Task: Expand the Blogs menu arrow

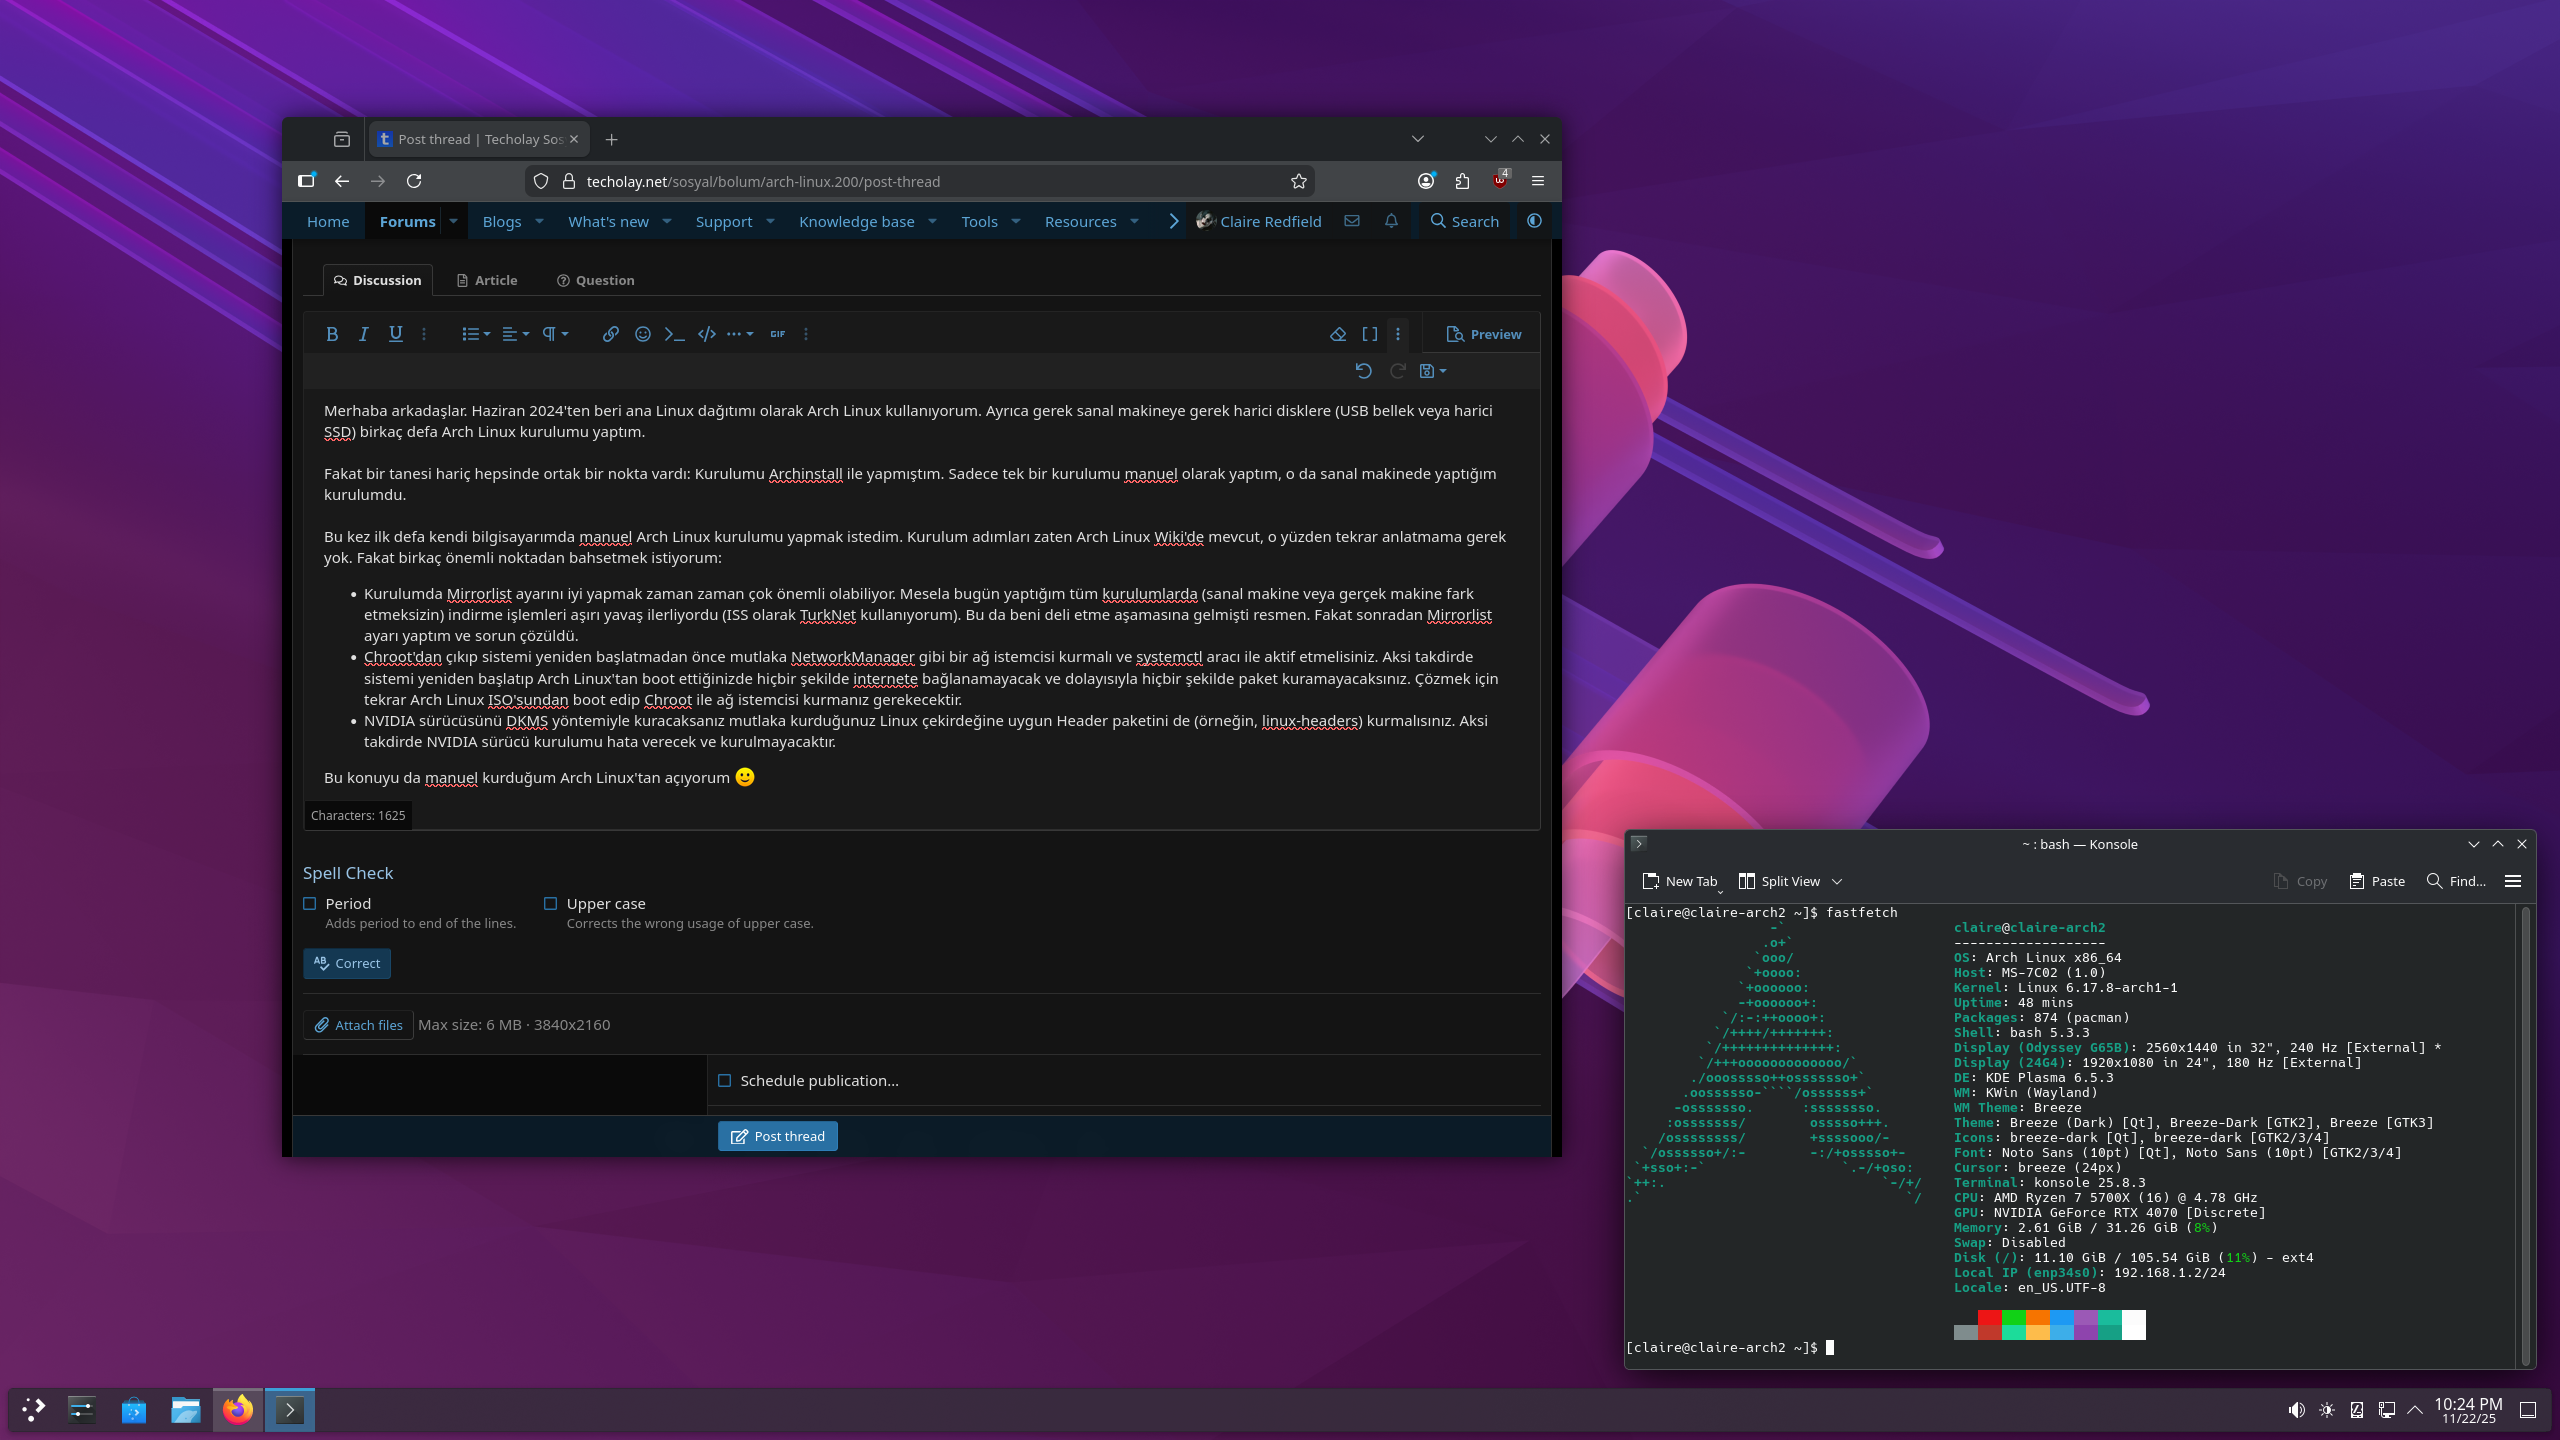Action: (539, 221)
